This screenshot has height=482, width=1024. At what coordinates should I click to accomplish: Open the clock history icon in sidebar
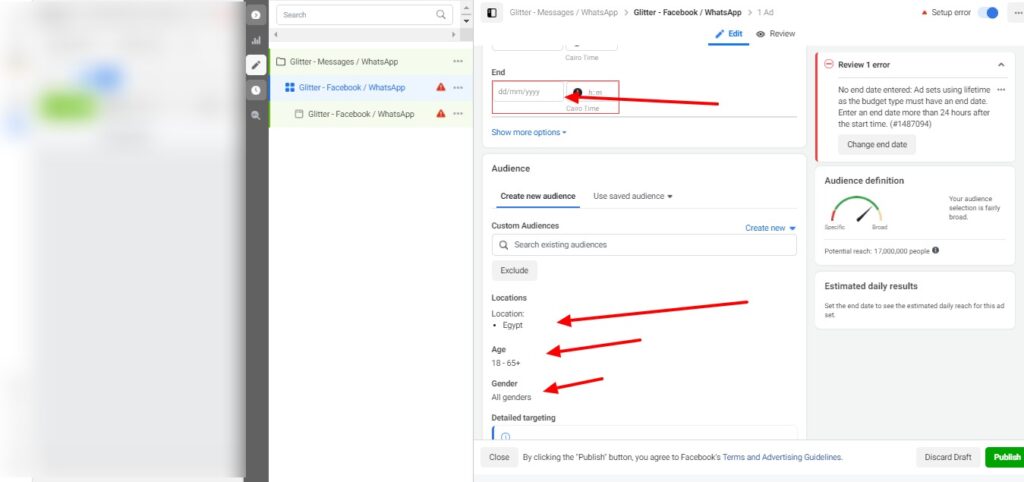click(x=255, y=90)
